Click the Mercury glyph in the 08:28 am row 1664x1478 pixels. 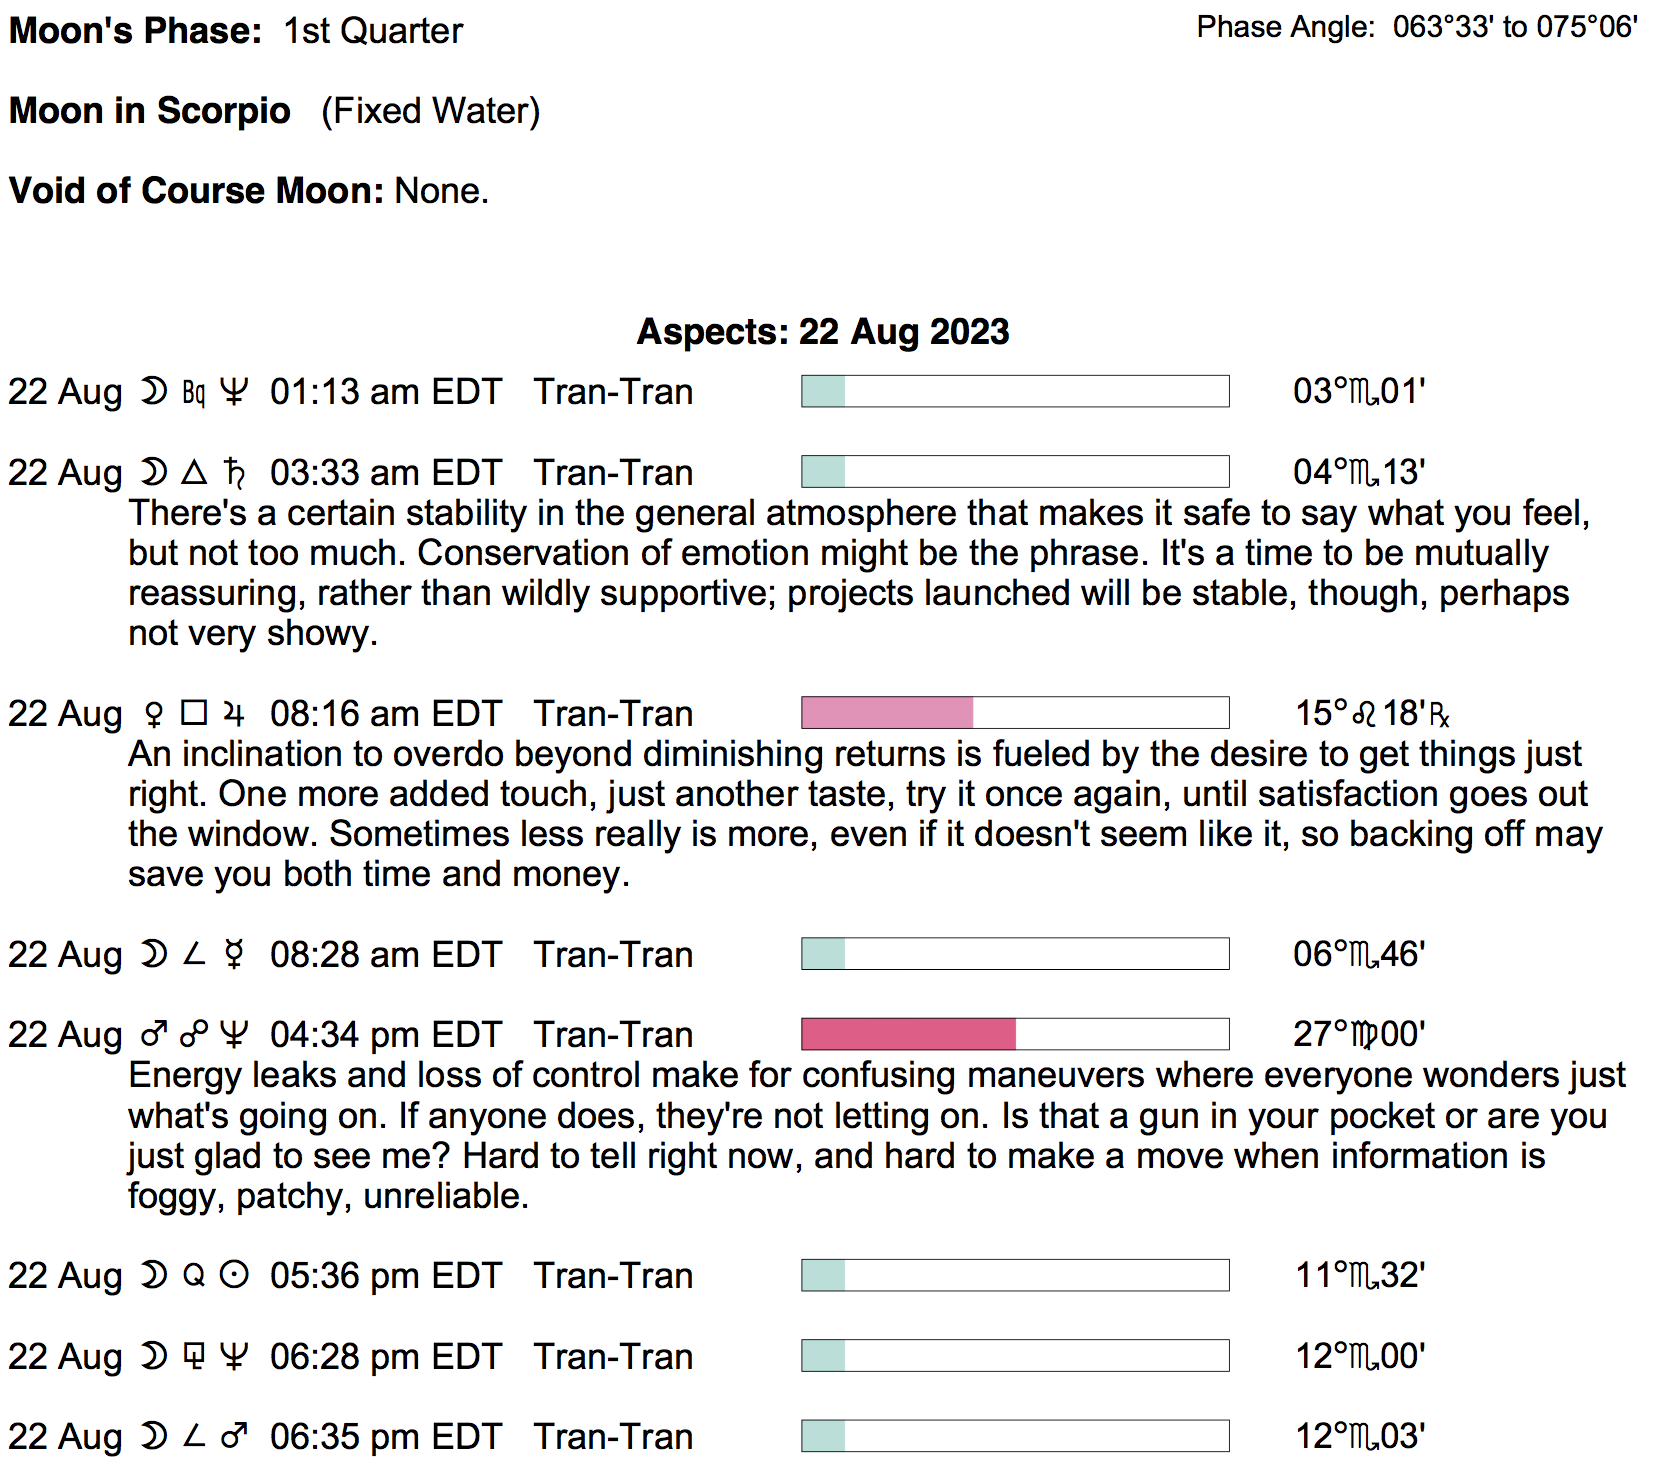tap(234, 955)
